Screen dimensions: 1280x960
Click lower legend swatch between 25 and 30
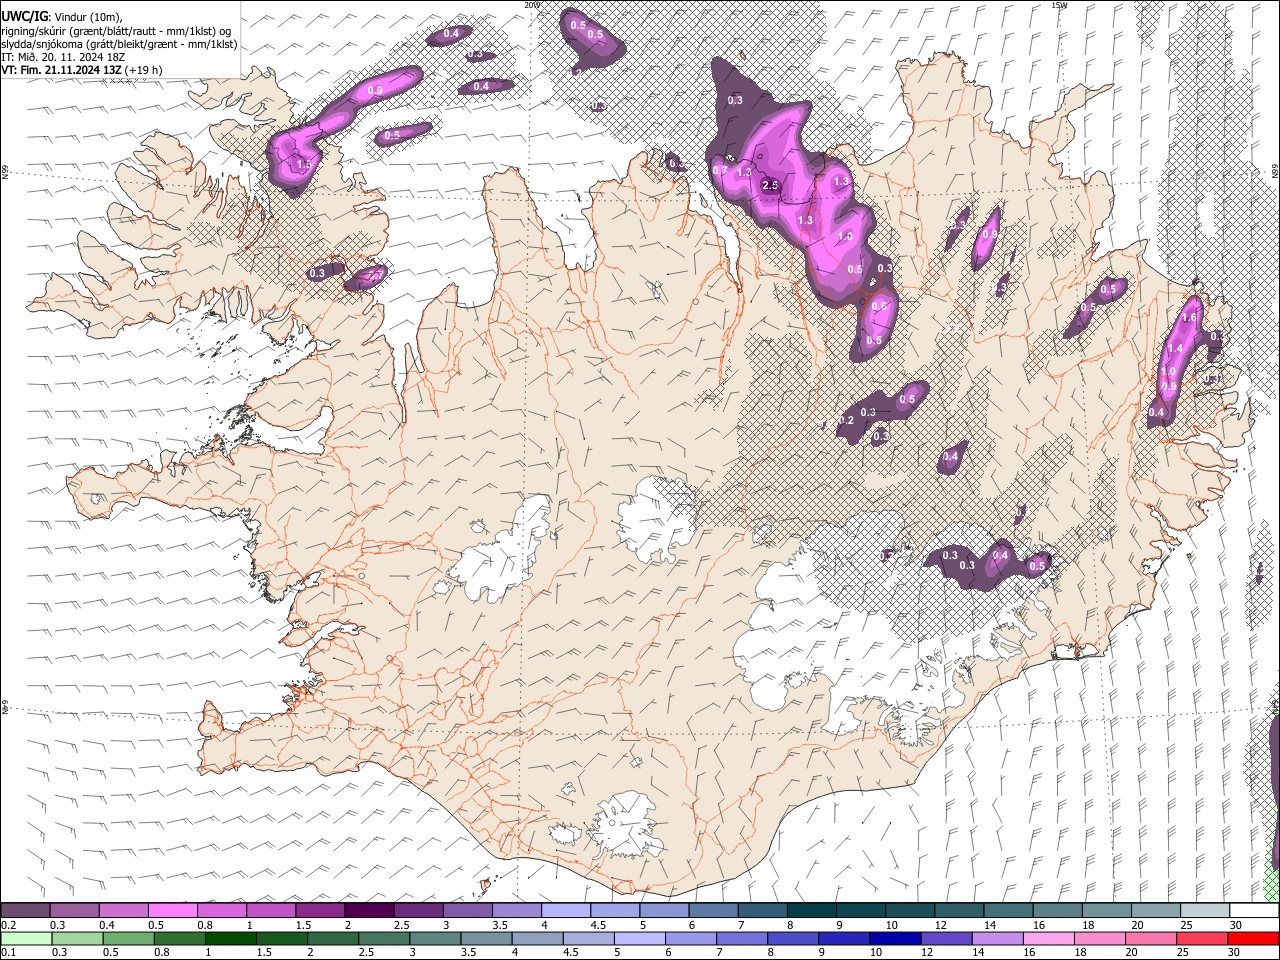[1203, 938]
